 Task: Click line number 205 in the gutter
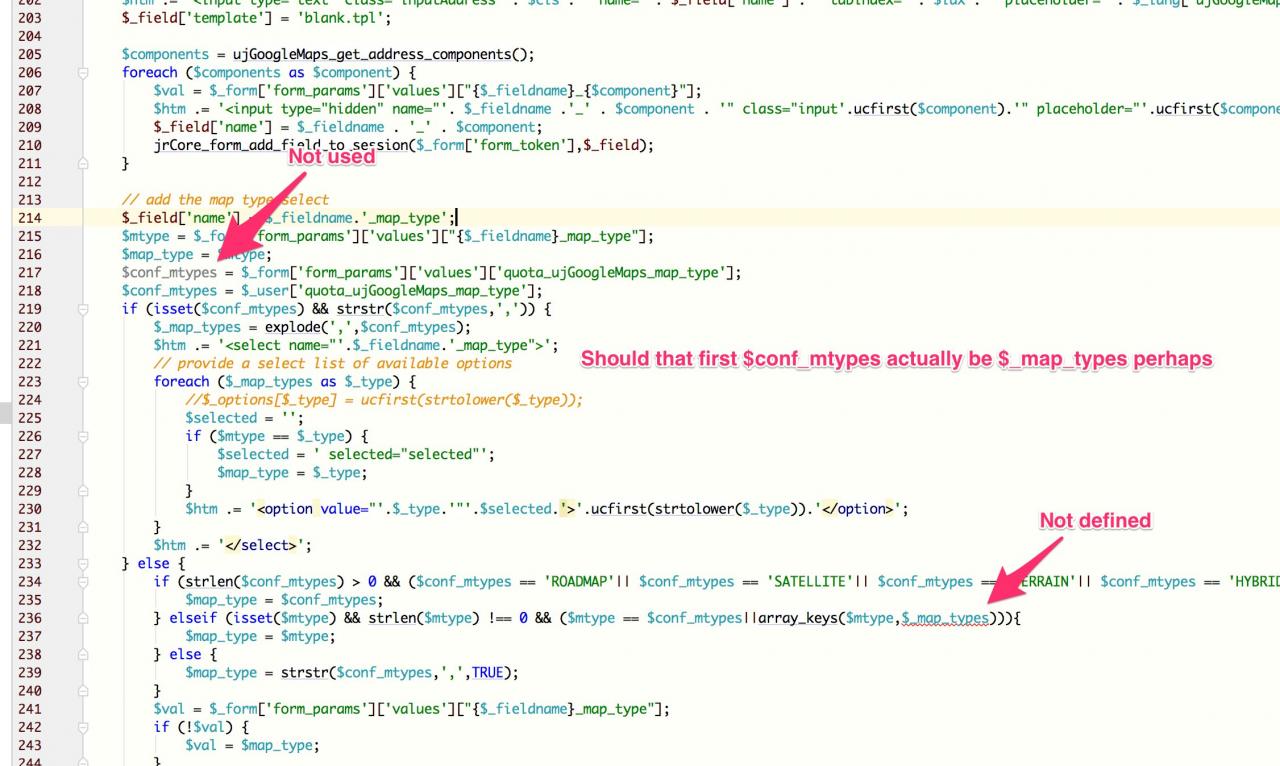(29, 54)
